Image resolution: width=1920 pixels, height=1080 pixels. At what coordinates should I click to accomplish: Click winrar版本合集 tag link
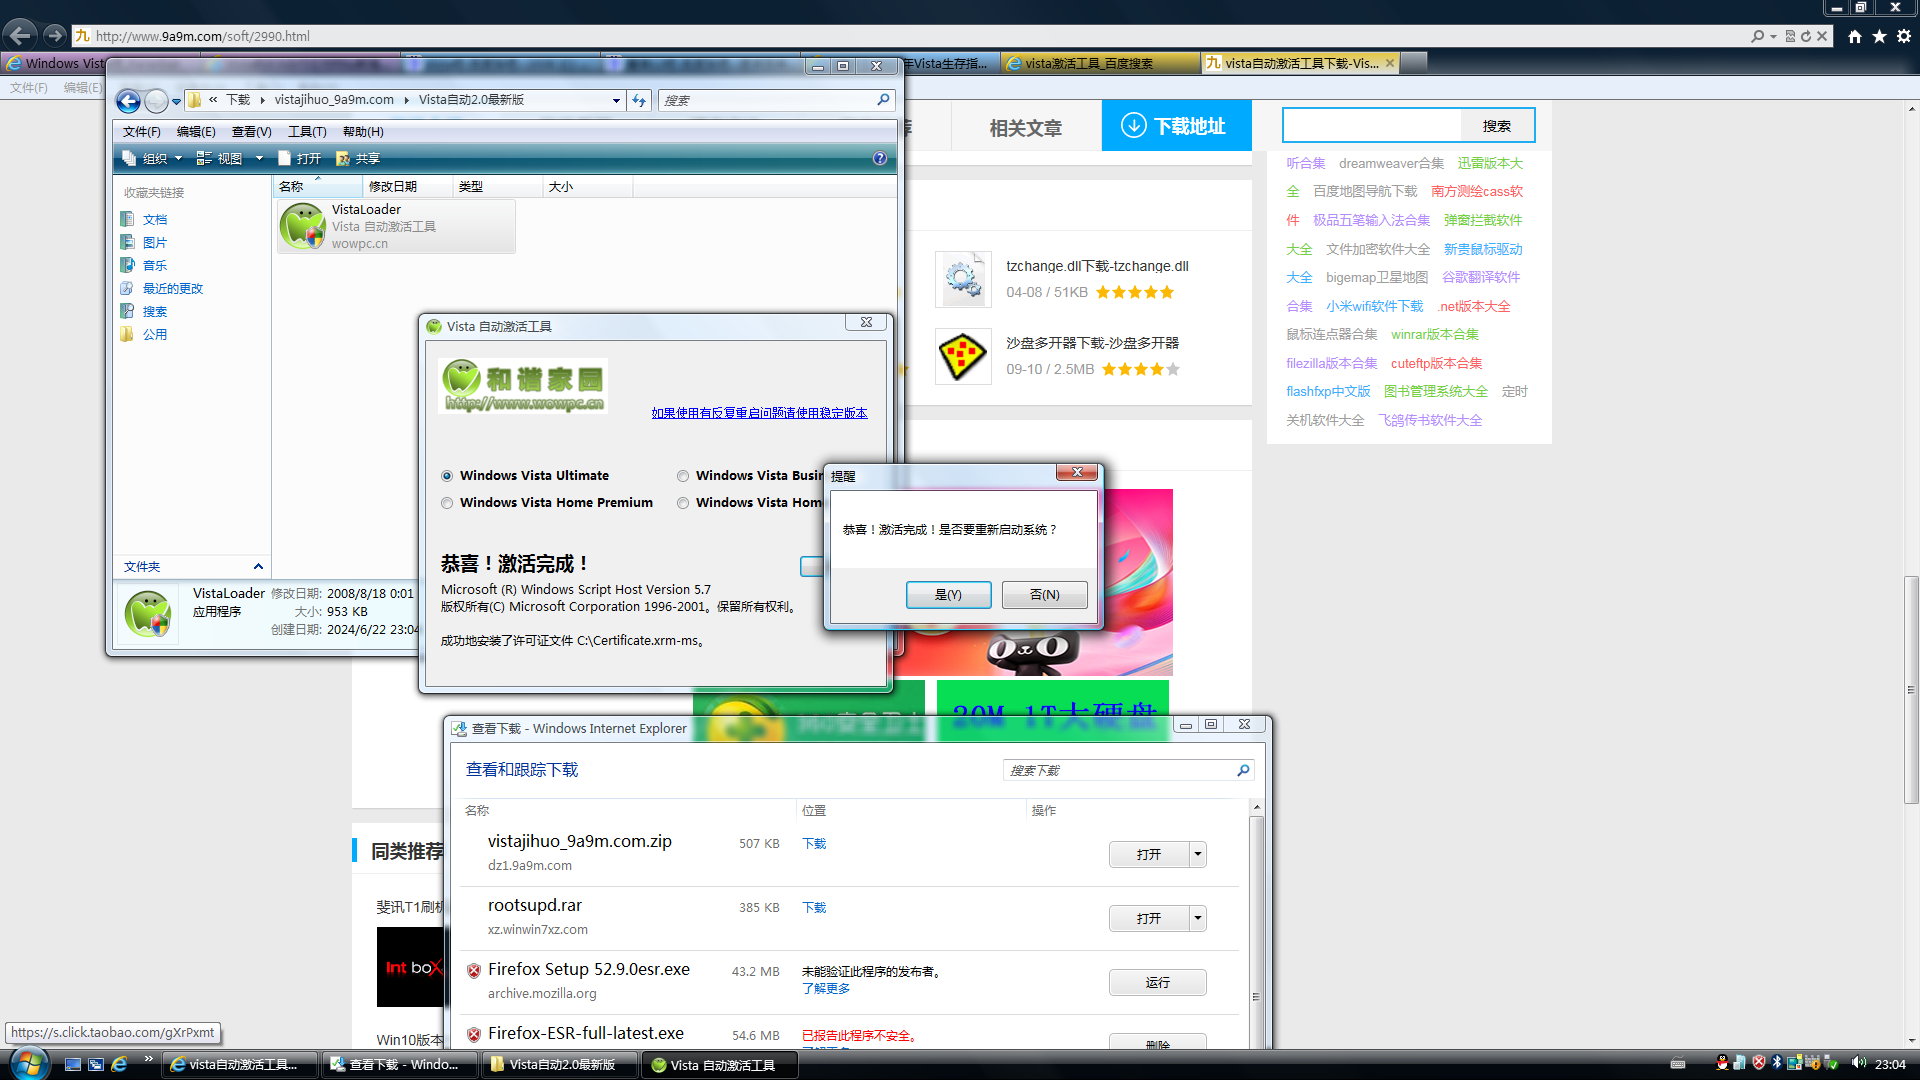pyautogui.click(x=1434, y=334)
